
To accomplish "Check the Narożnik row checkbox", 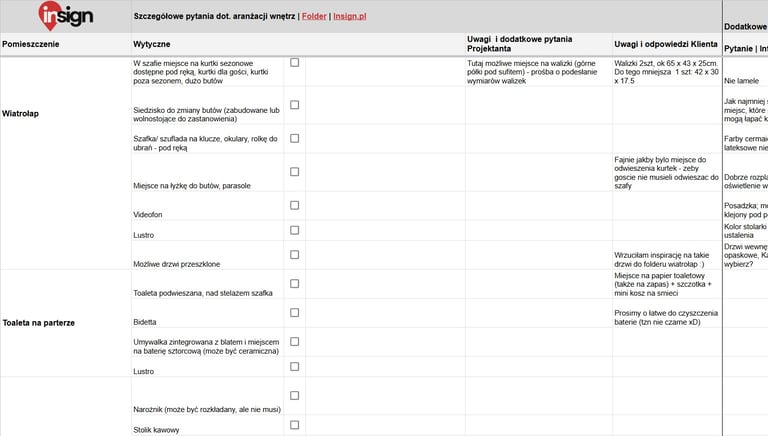I will (x=295, y=396).
